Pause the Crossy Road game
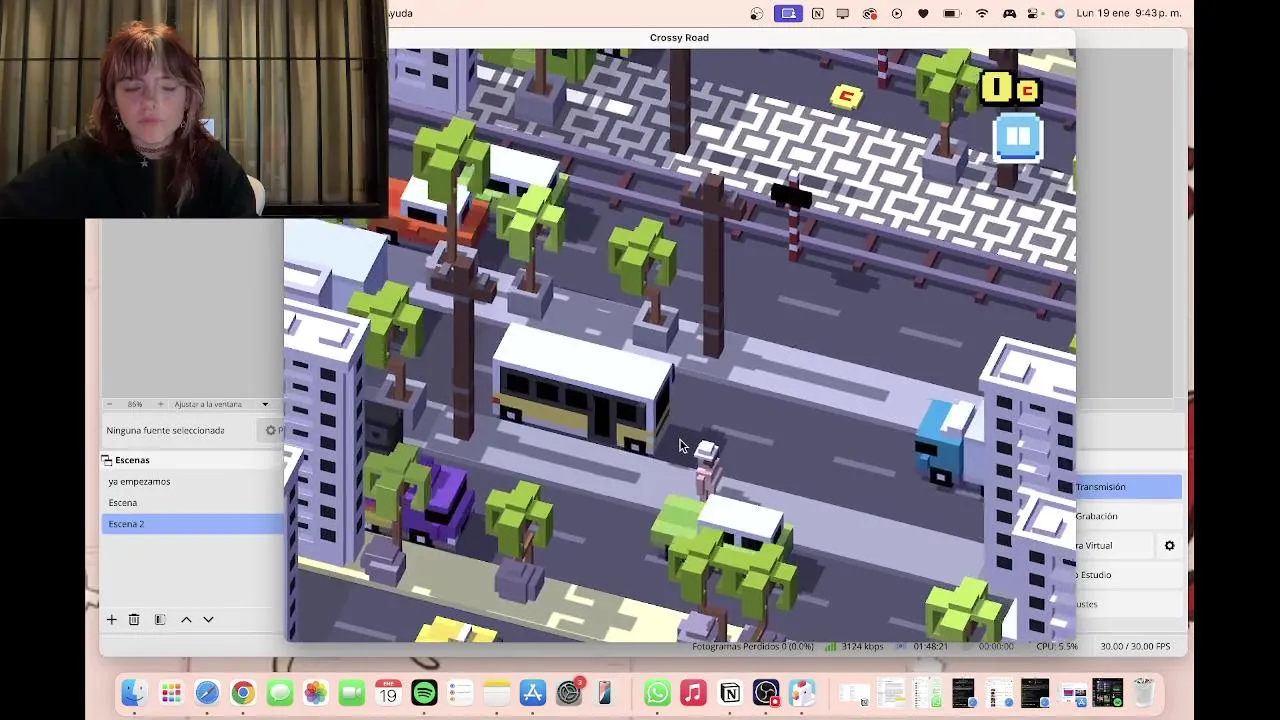 coord(1018,137)
